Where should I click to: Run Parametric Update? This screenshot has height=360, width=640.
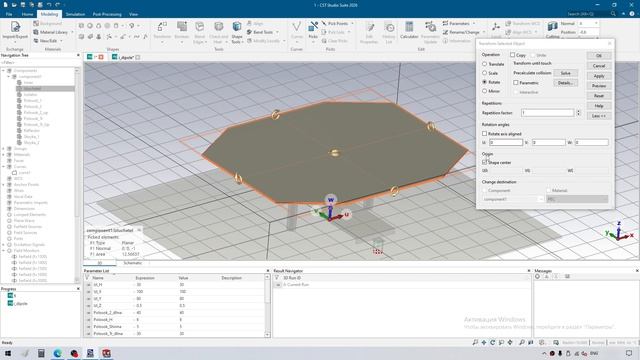point(430,32)
